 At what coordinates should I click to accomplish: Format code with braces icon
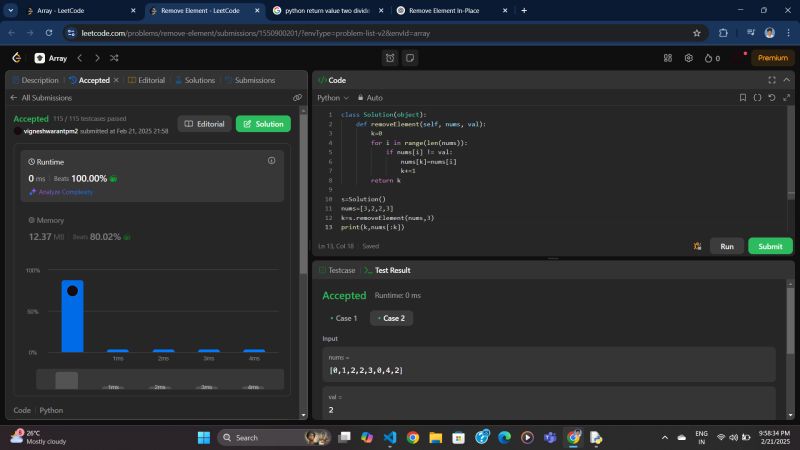[757, 97]
